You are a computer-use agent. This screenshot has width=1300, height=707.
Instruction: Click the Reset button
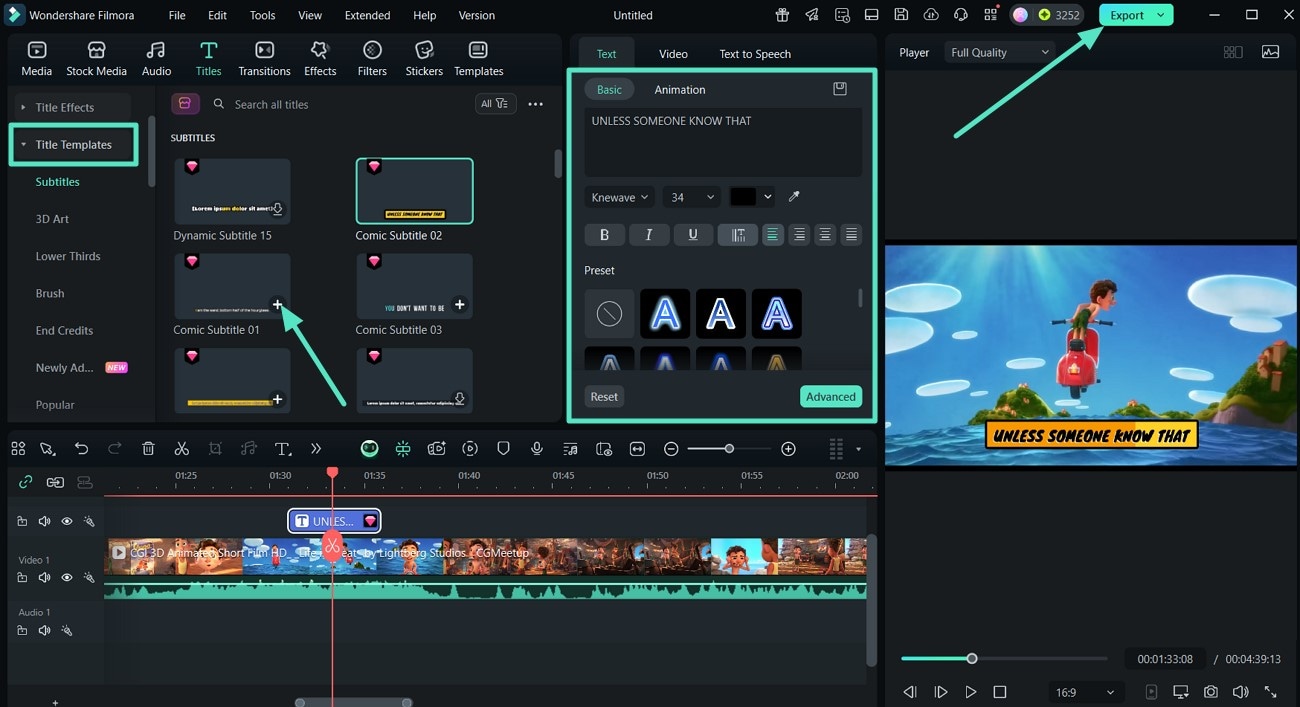[x=604, y=397]
